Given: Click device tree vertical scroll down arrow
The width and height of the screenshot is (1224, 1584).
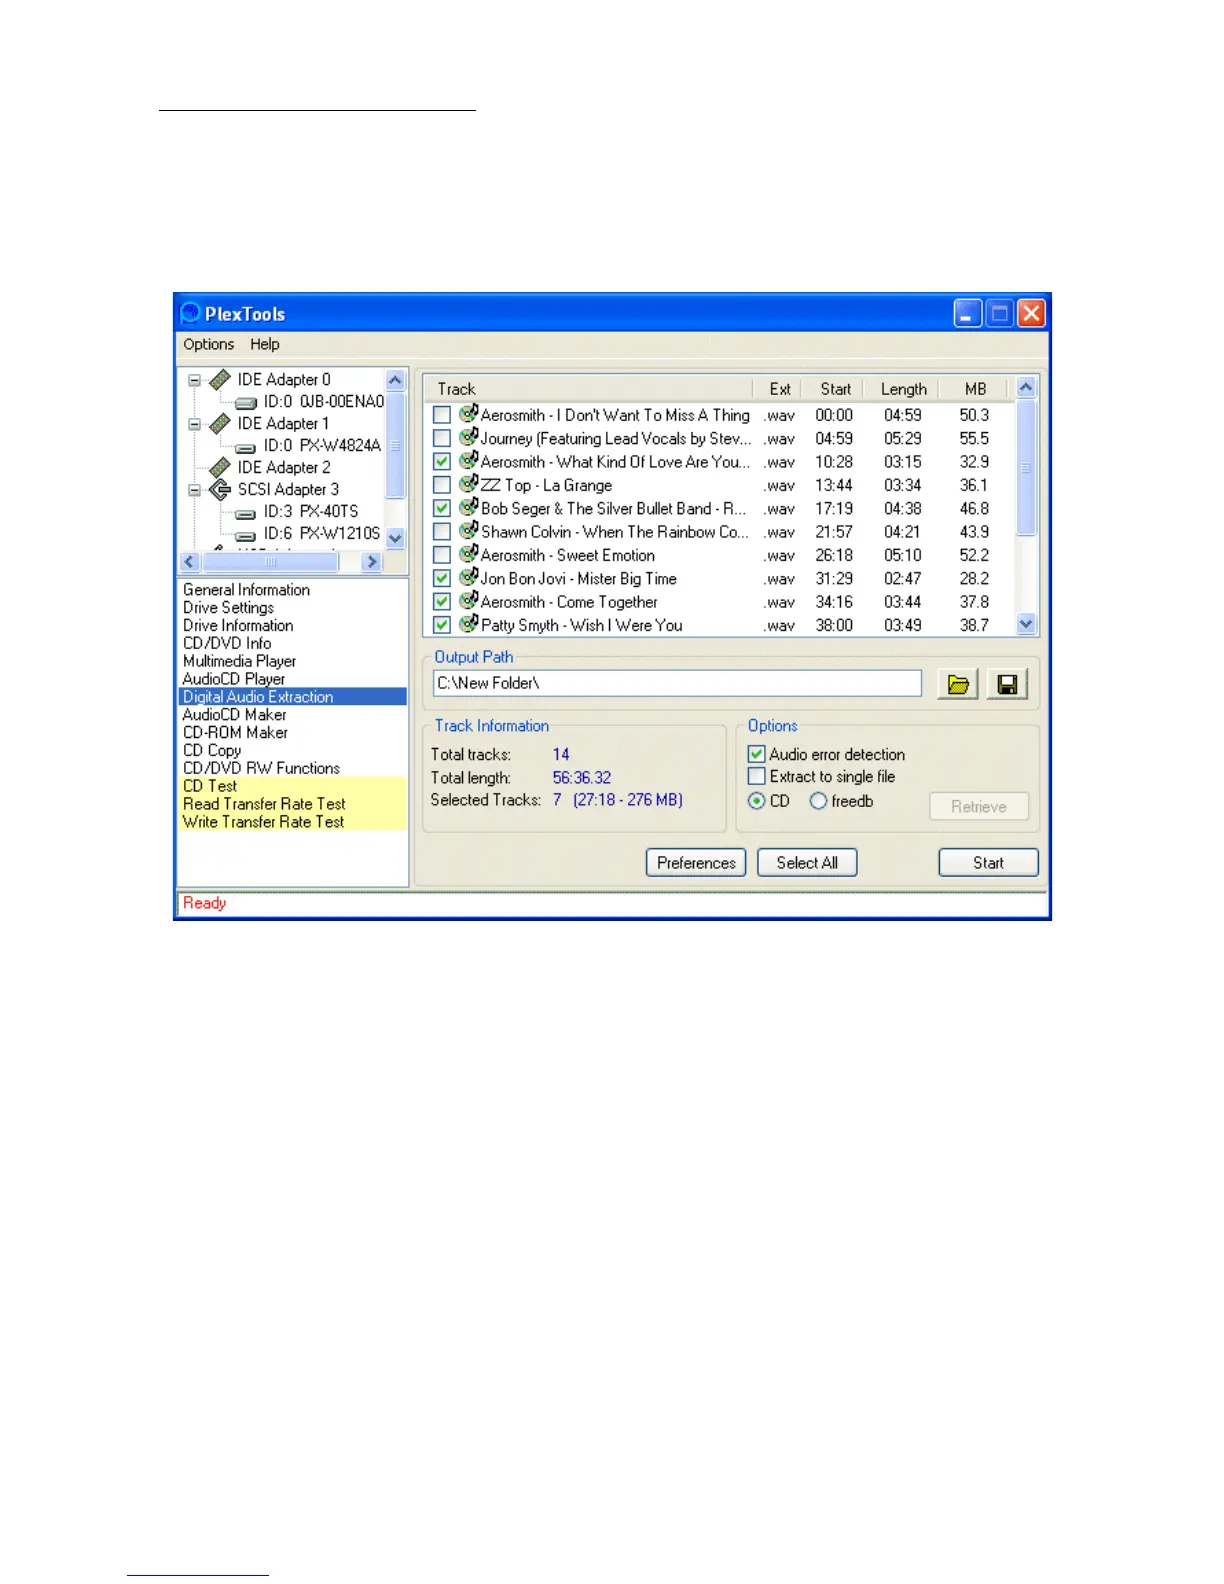Looking at the screenshot, I should [x=395, y=538].
